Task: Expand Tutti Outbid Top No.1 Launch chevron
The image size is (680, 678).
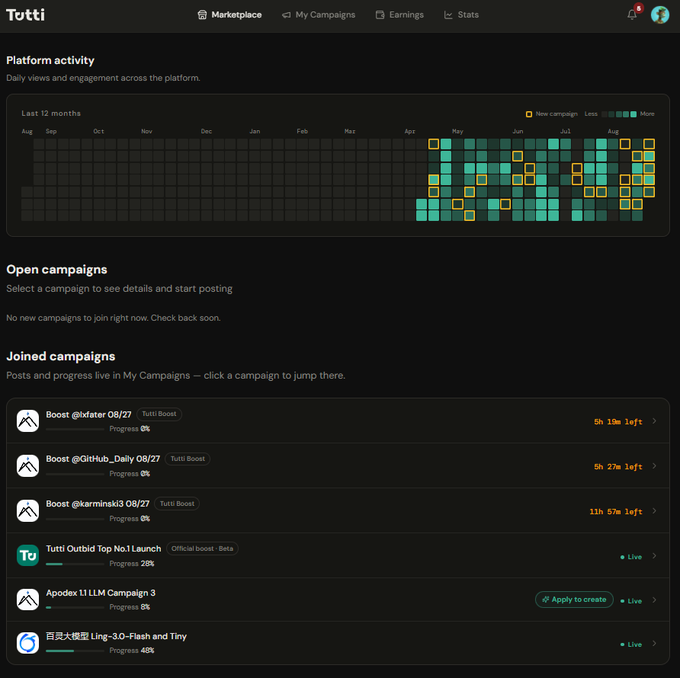Action: click(654, 556)
